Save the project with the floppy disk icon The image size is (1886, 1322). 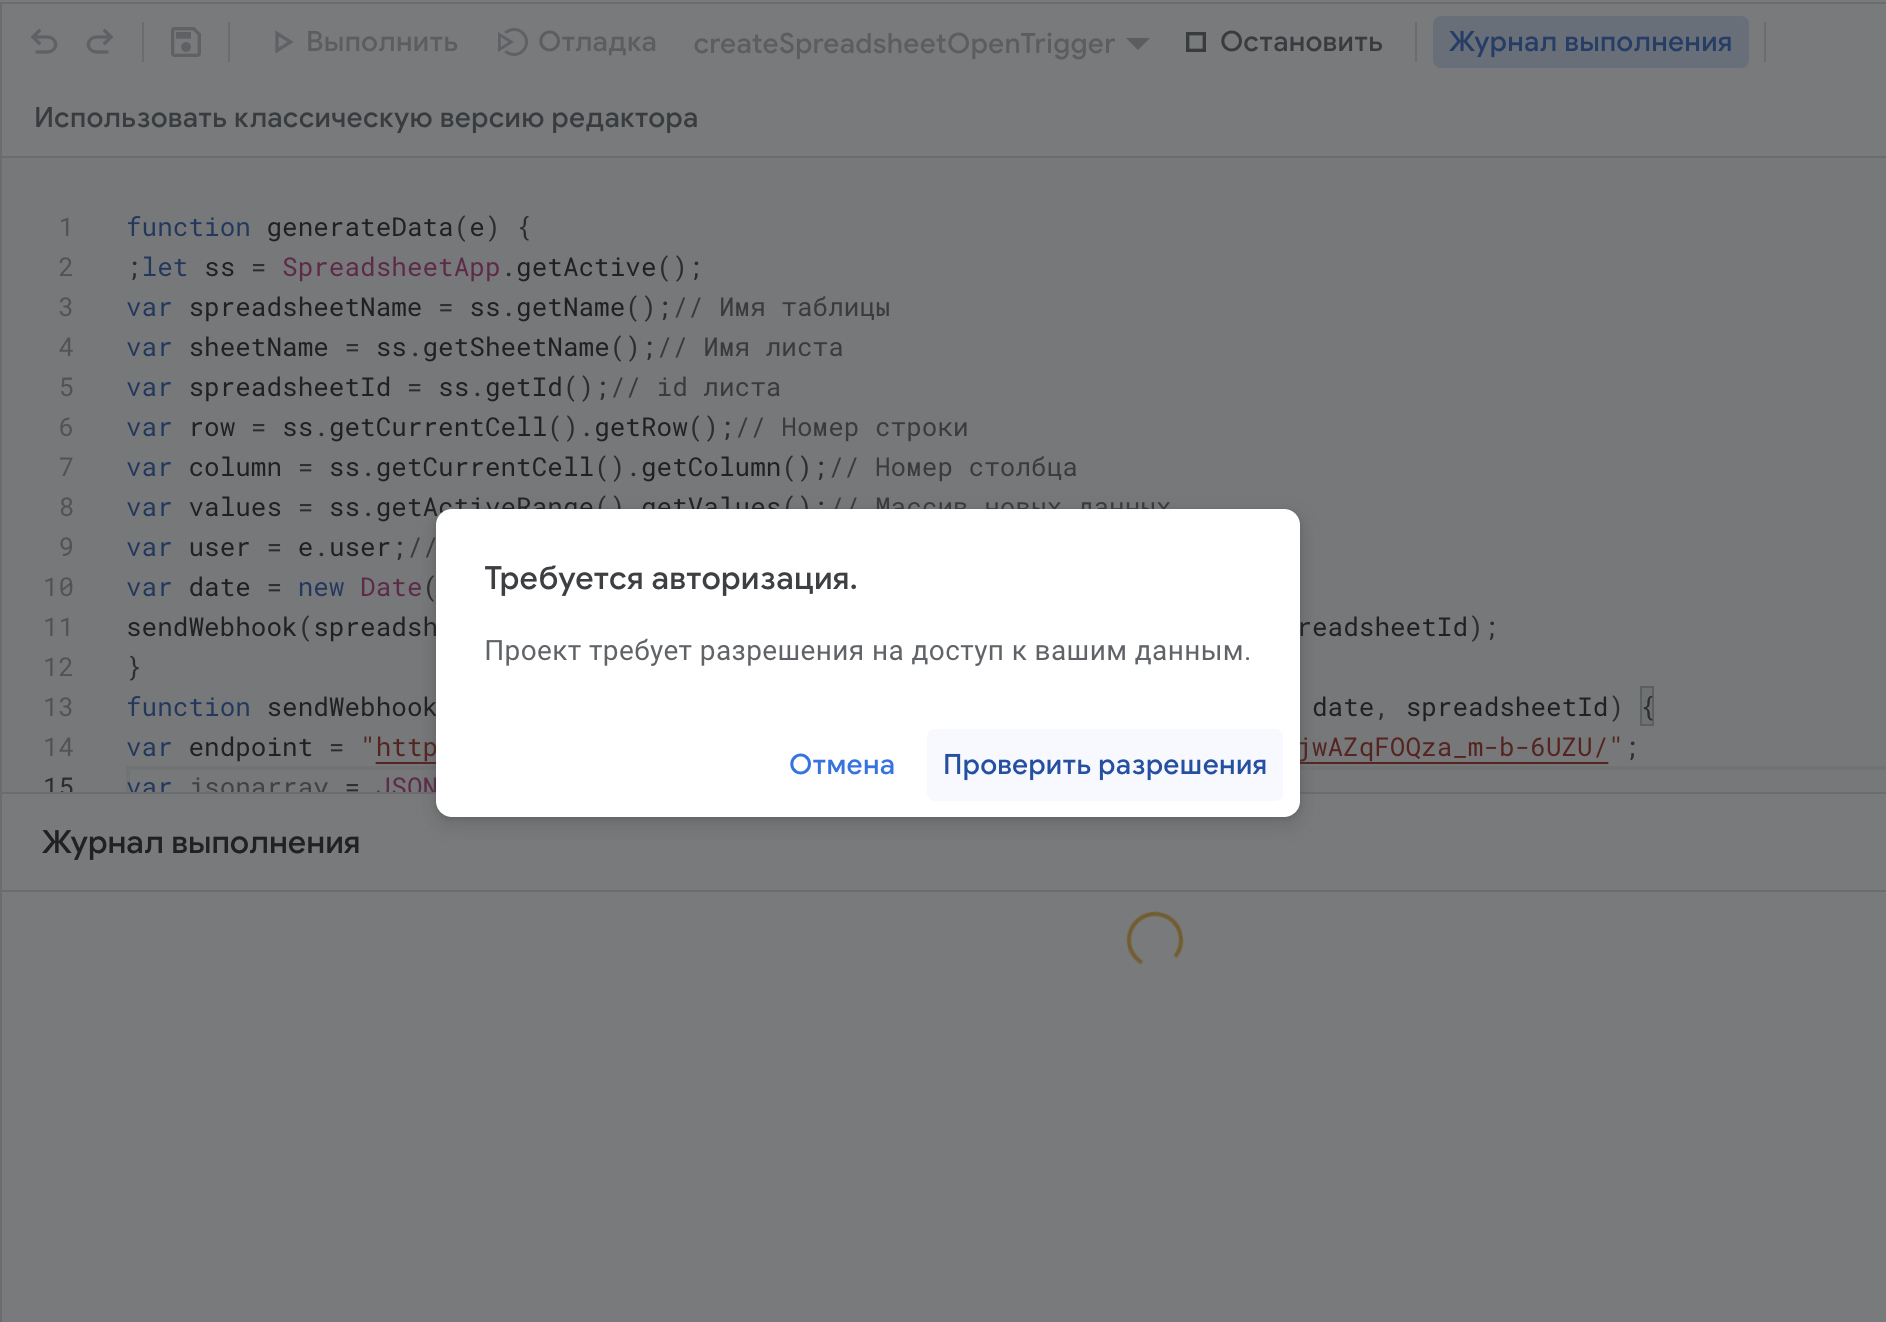(x=186, y=42)
